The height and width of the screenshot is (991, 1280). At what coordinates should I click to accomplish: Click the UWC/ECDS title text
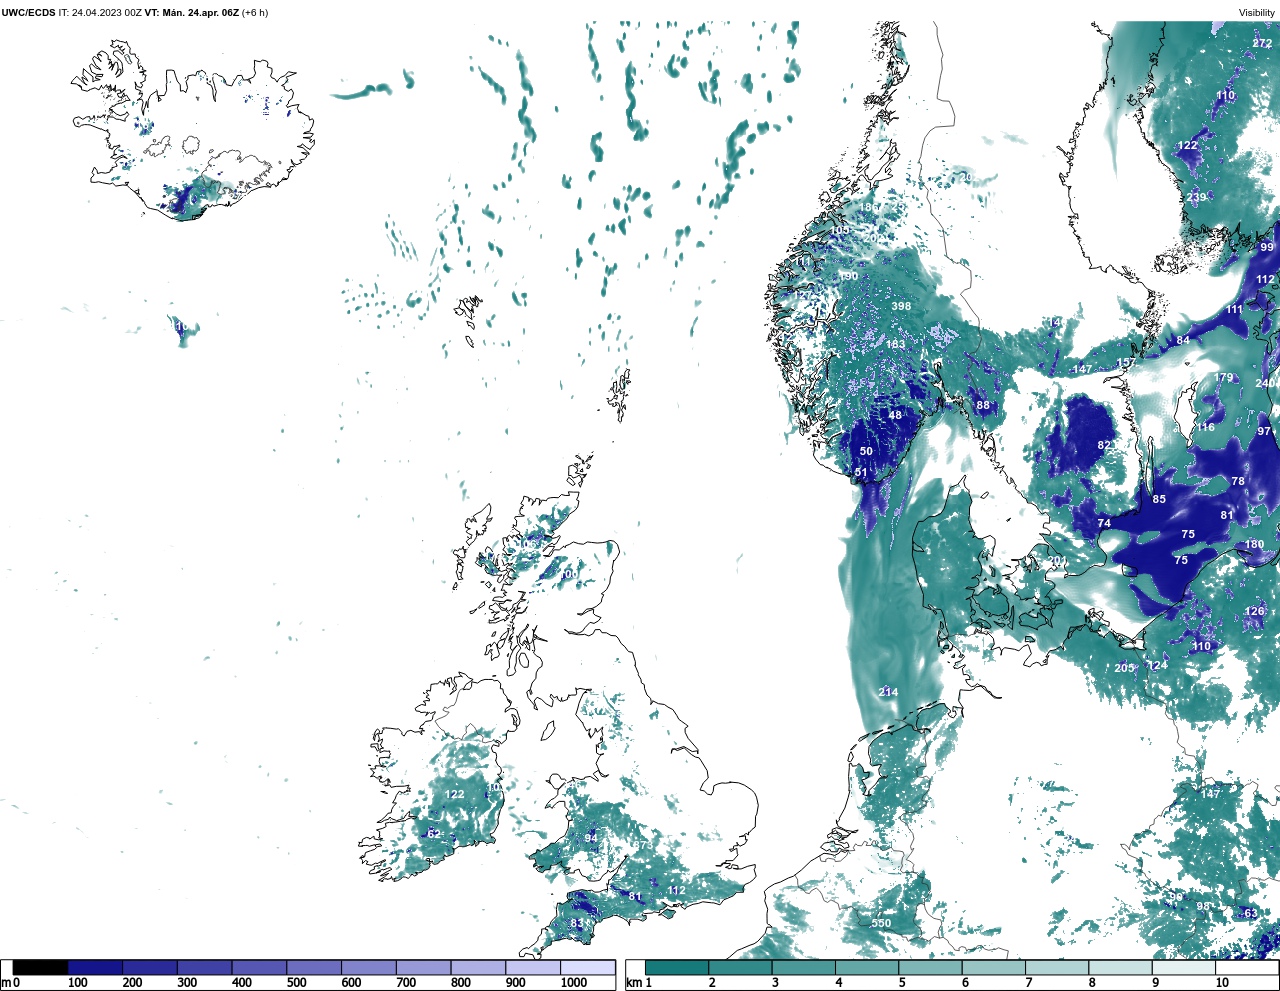click(28, 12)
